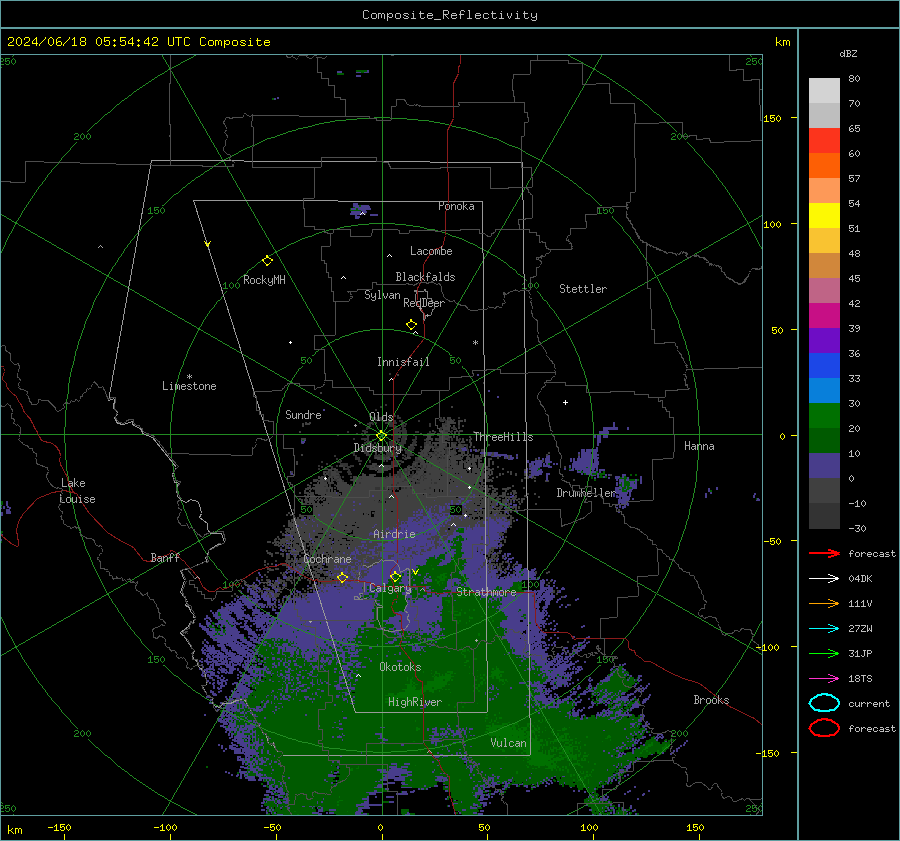Click the green 31JP arrow icon
The image size is (900, 841).
click(824, 653)
